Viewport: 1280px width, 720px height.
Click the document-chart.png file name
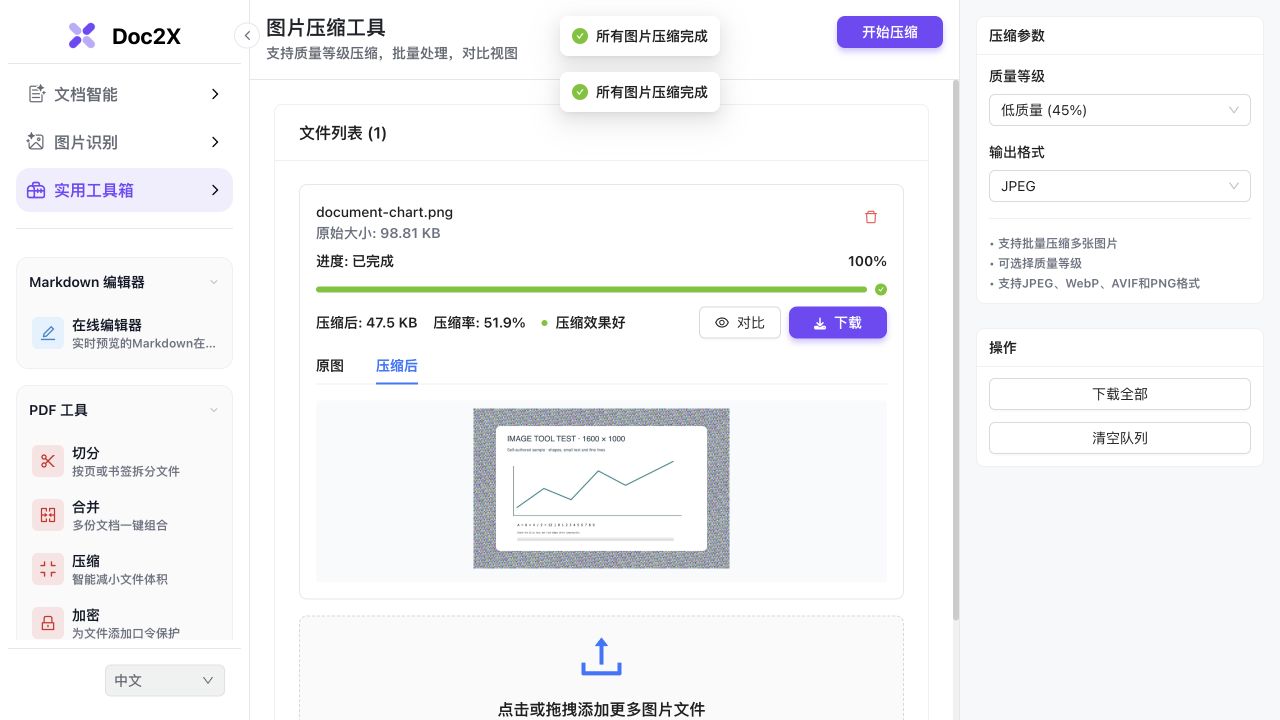point(384,212)
